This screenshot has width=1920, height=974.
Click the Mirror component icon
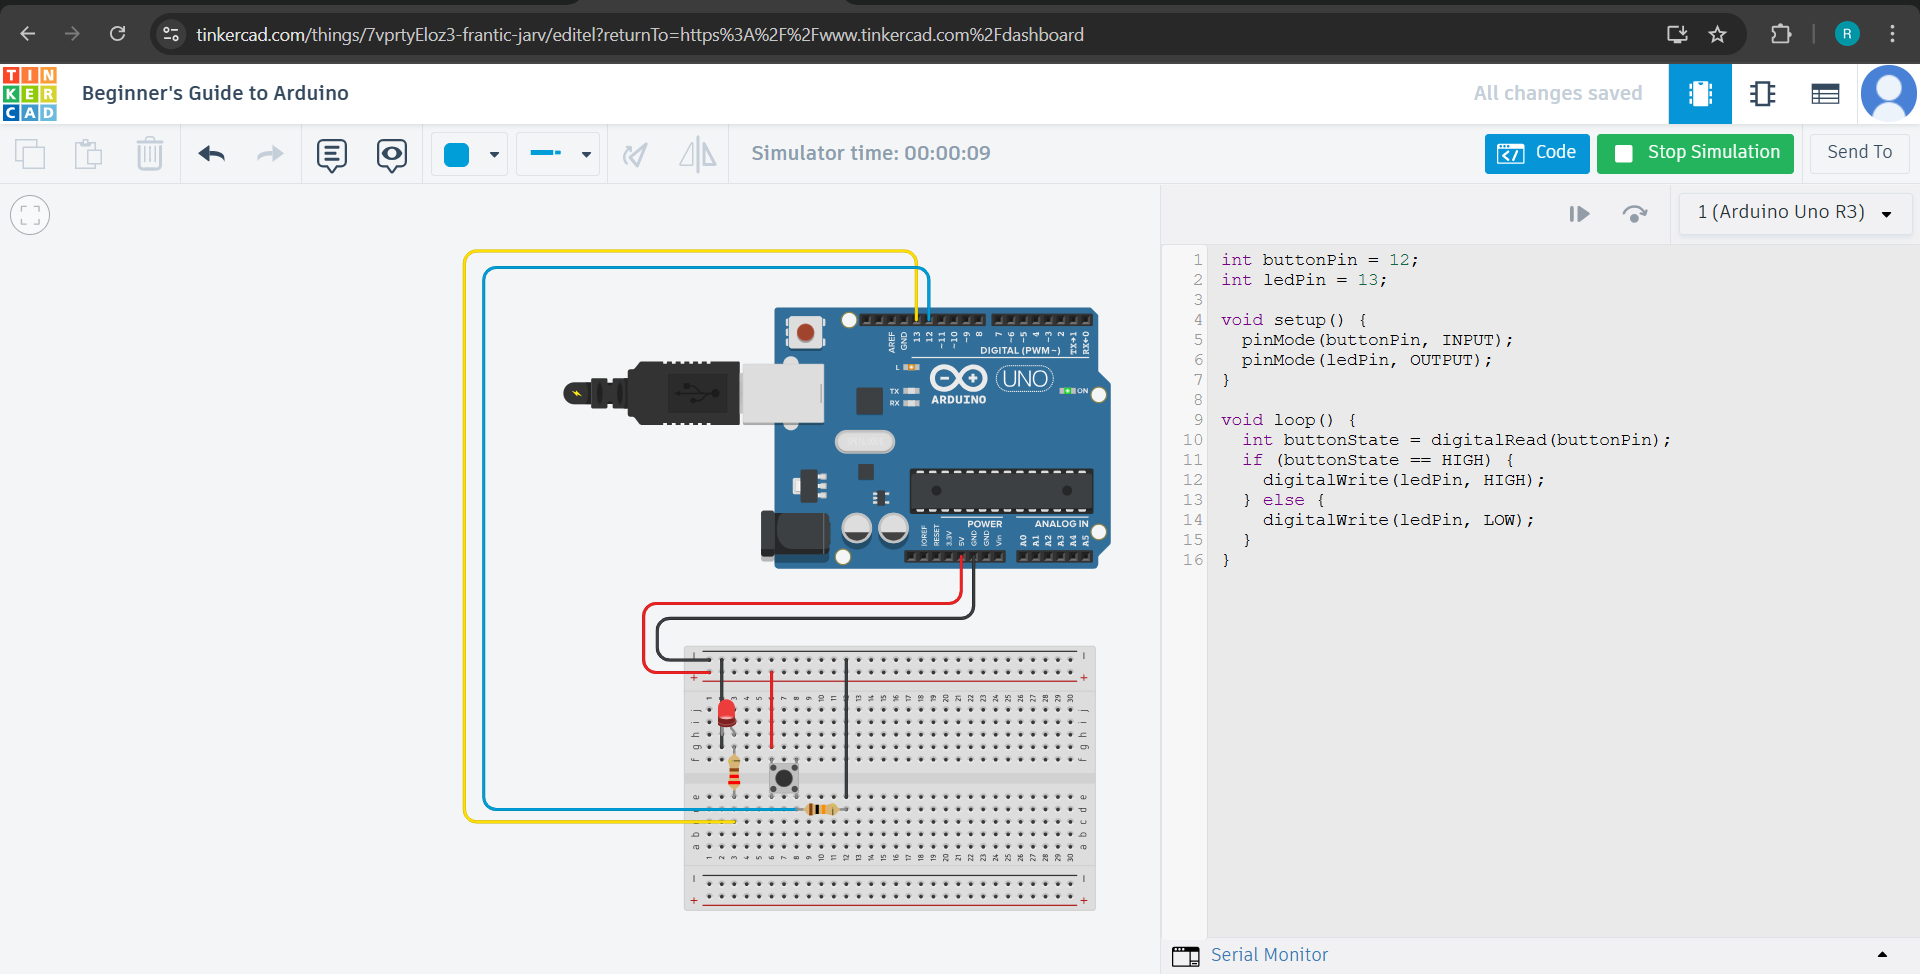(x=698, y=154)
